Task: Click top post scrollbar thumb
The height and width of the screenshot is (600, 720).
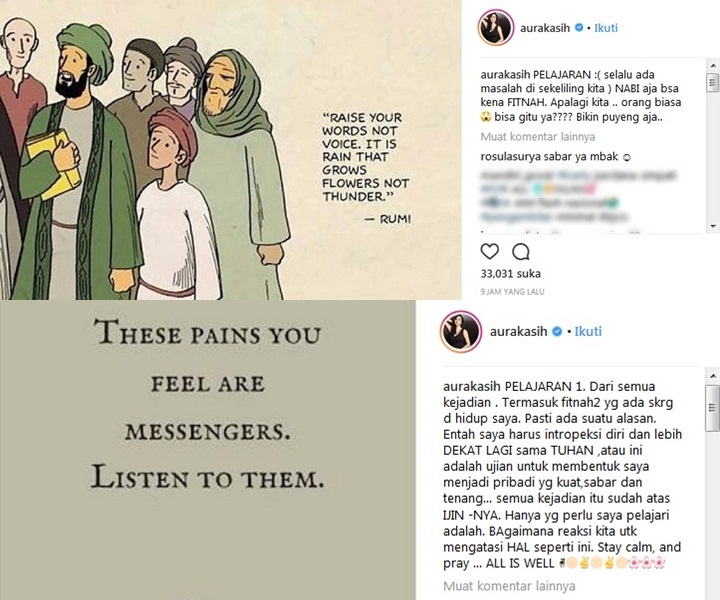Action: [713, 83]
